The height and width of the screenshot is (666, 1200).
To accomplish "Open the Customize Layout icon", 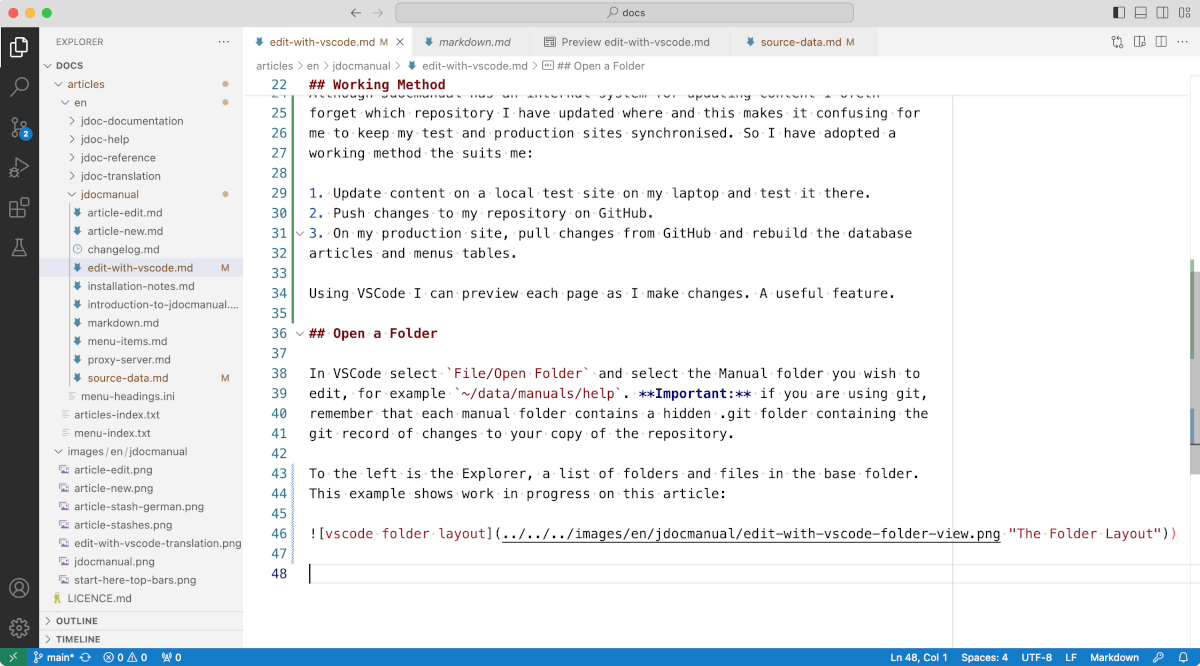I will pos(1184,13).
